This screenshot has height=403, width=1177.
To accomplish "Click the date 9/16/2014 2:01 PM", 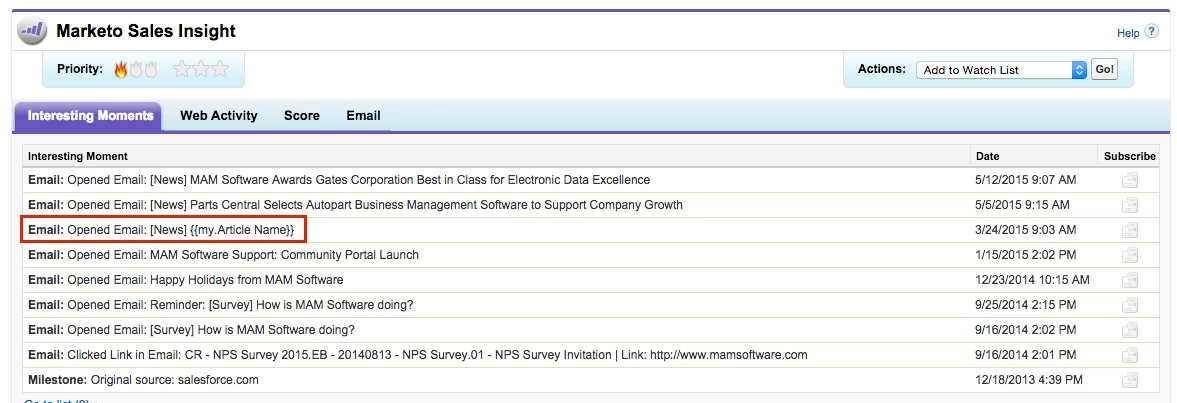I will 1025,355.
